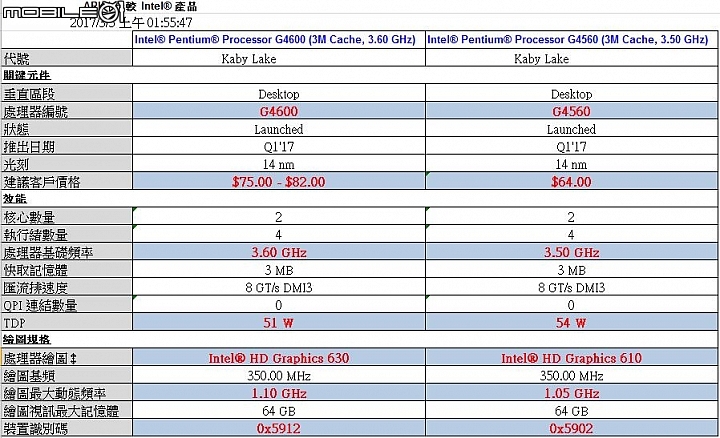Click the 1.10 GHz graphics frequency cell

coord(279,393)
